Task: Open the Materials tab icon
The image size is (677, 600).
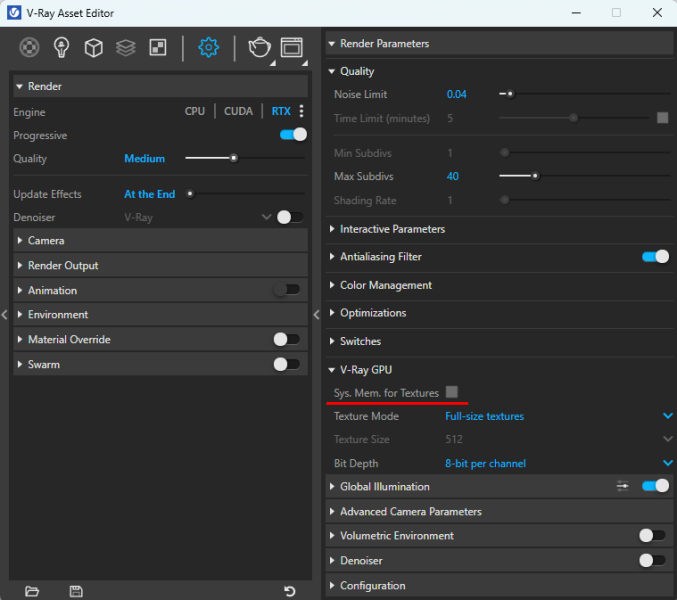Action: (x=29, y=47)
